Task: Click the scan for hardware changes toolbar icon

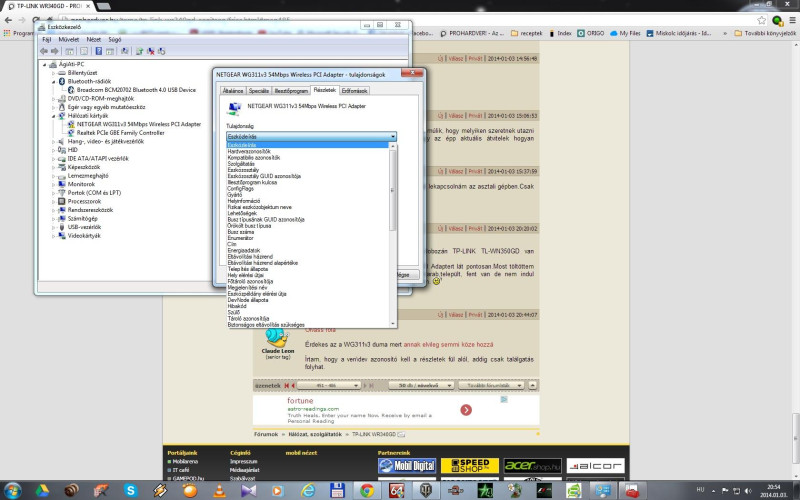Action: 124,51
